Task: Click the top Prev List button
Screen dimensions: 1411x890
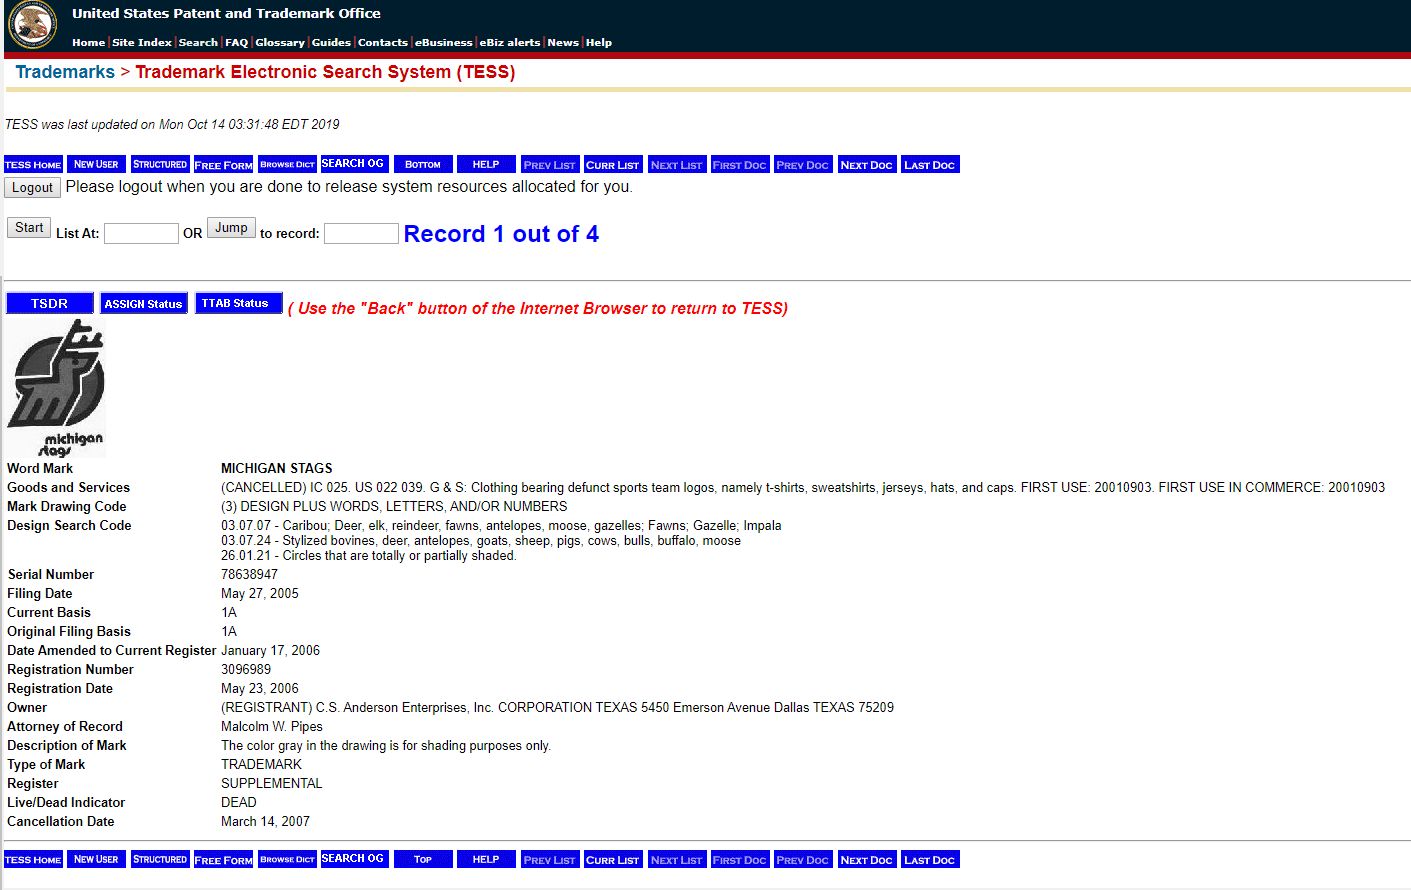Action: [x=550, y=164]
